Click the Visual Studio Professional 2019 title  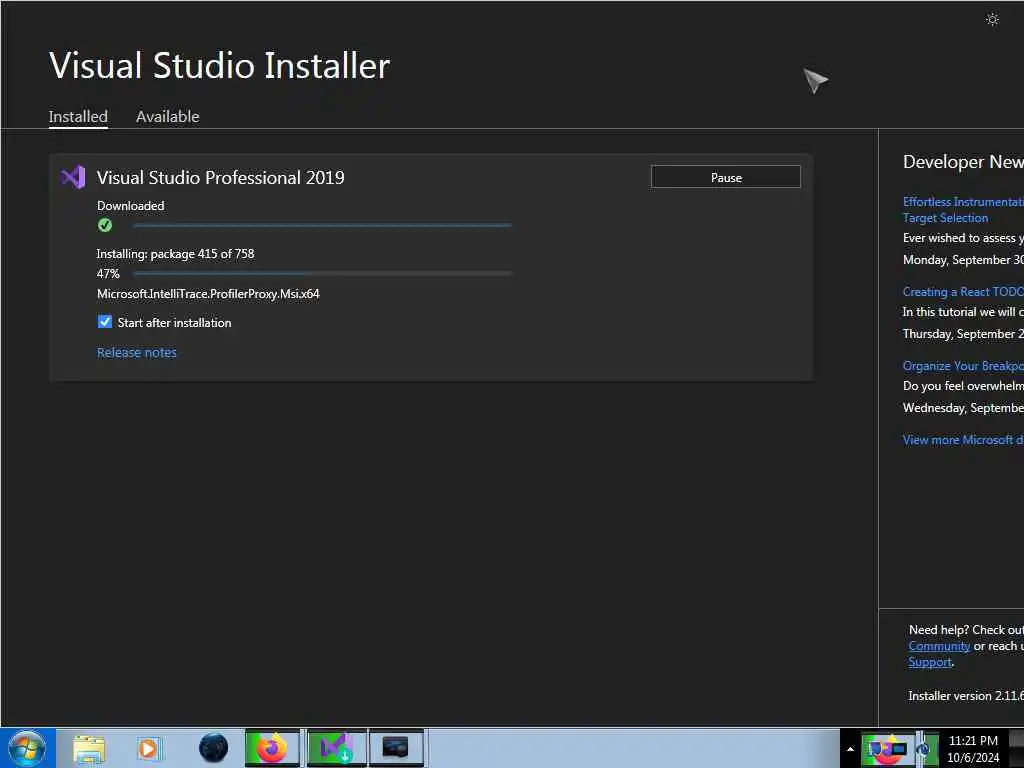point(221,178)
